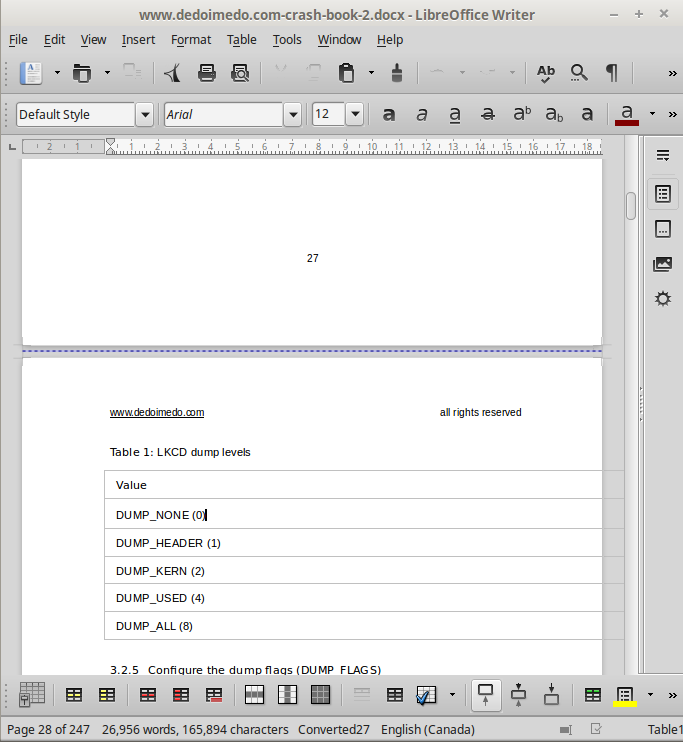Delete the current row with the red row icon
The height and width of the screenshot is (742, 683).
tap(148, 695)
